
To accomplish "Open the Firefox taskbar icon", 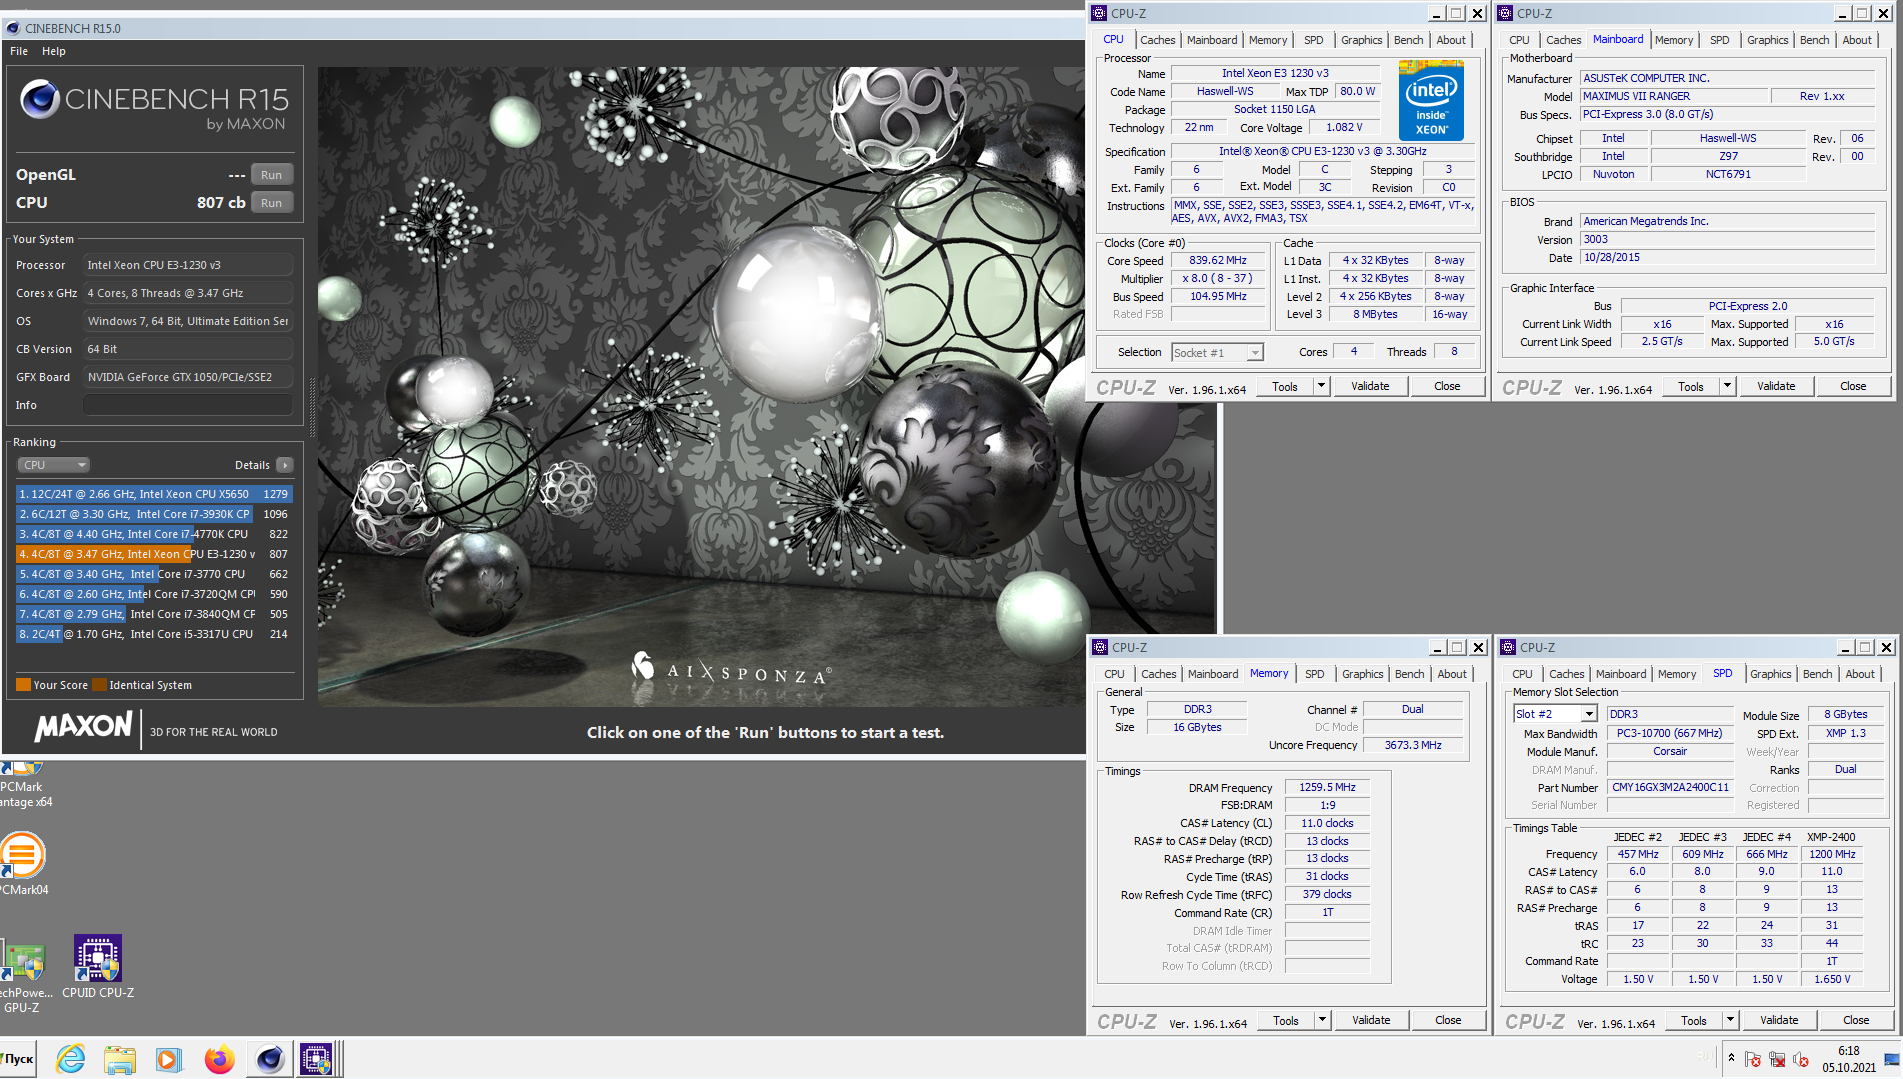I will tap(219, 1059).
